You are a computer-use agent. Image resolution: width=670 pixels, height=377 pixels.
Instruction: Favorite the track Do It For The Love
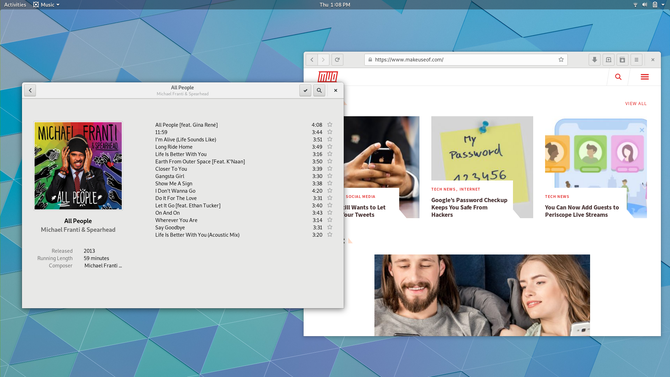[x=329, y=198]
